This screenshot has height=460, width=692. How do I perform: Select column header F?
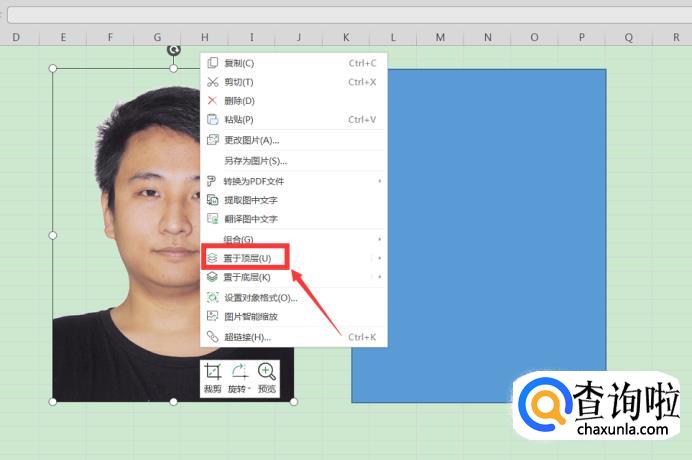point(110,38)
